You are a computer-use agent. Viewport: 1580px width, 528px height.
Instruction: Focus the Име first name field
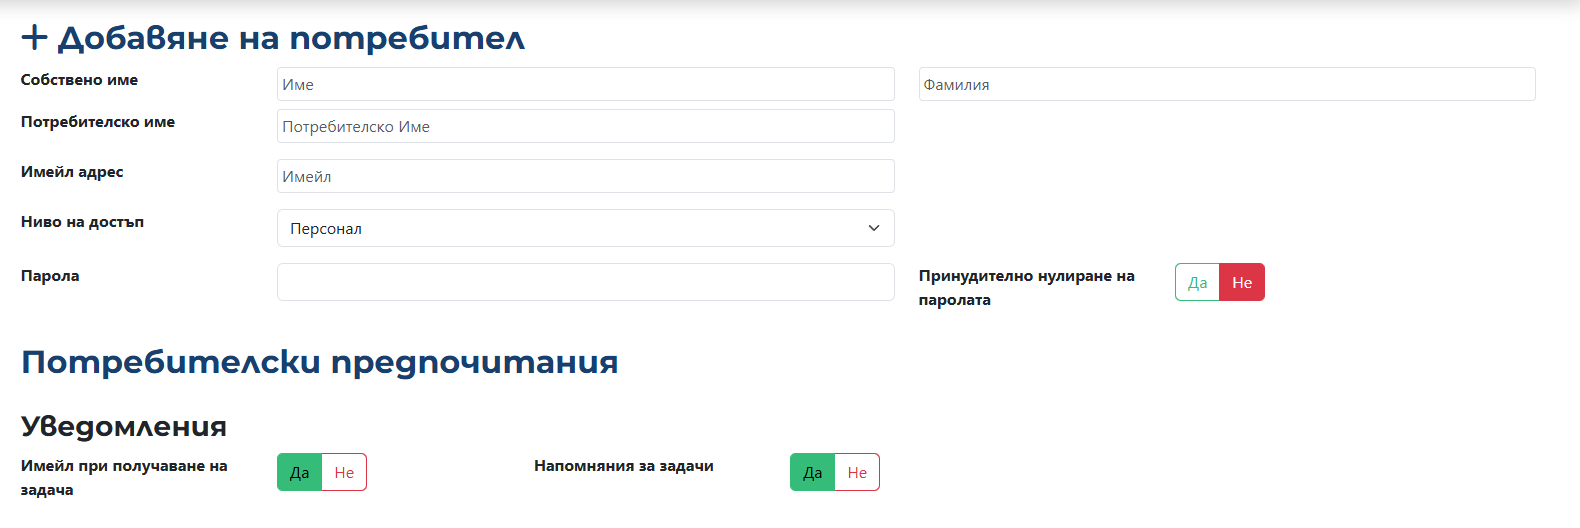(585, 84)
